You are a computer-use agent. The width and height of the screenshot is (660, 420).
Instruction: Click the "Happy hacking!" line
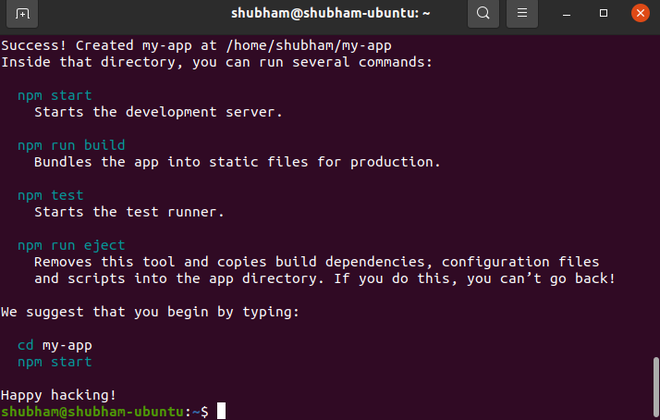[59, 395]
